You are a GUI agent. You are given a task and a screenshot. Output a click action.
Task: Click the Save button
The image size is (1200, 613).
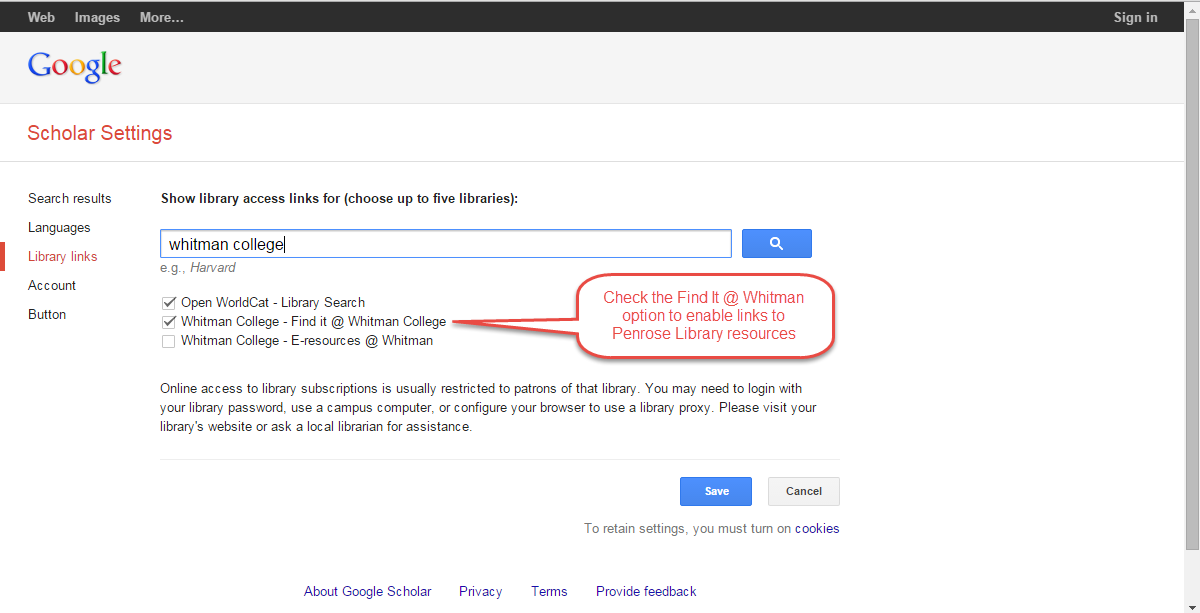[715, 491]
